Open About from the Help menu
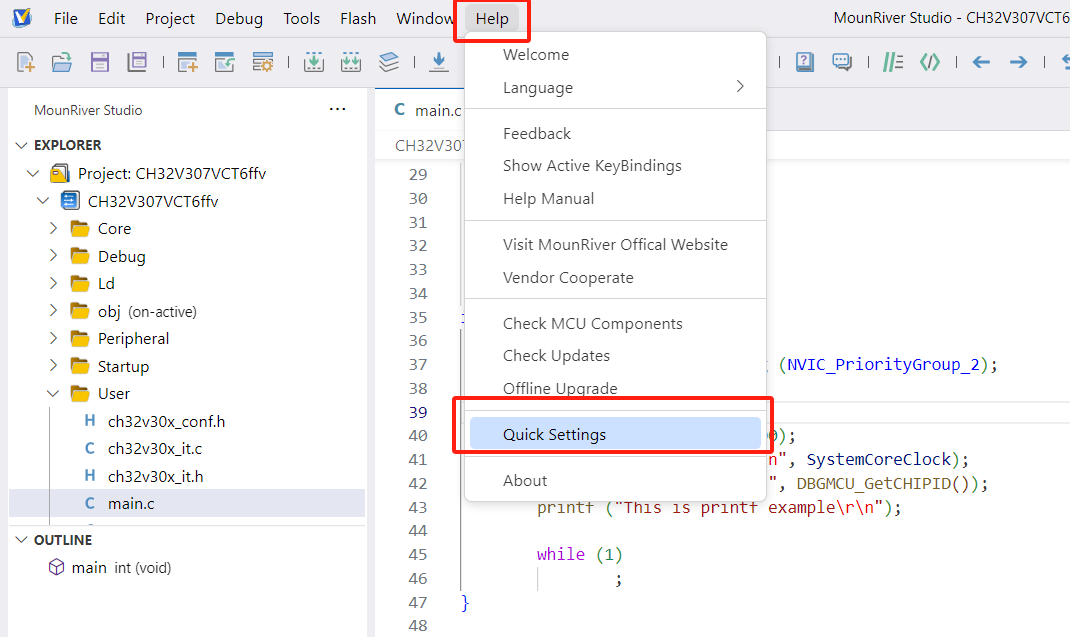Screen dimensions: 1070x637 (x=615, y=481)
